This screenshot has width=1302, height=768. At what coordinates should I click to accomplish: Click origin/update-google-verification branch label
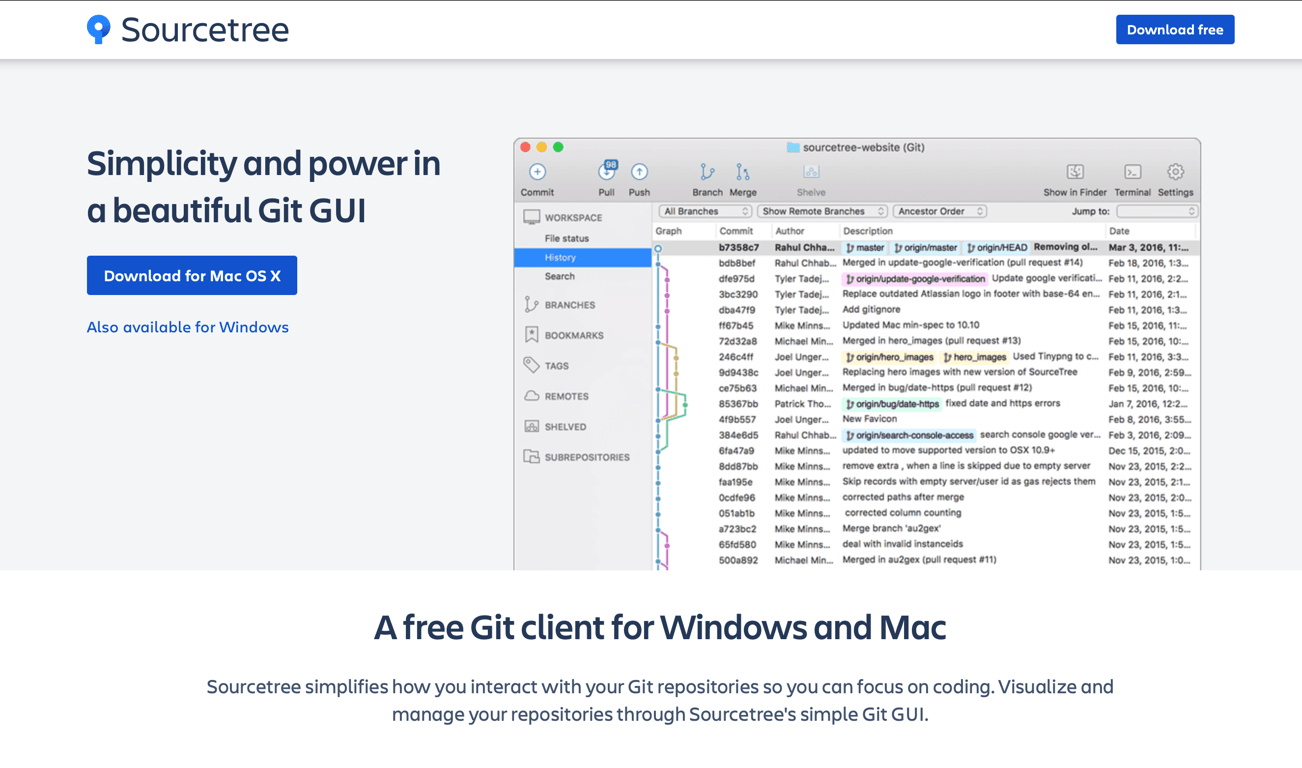click(x=915, y=279)
